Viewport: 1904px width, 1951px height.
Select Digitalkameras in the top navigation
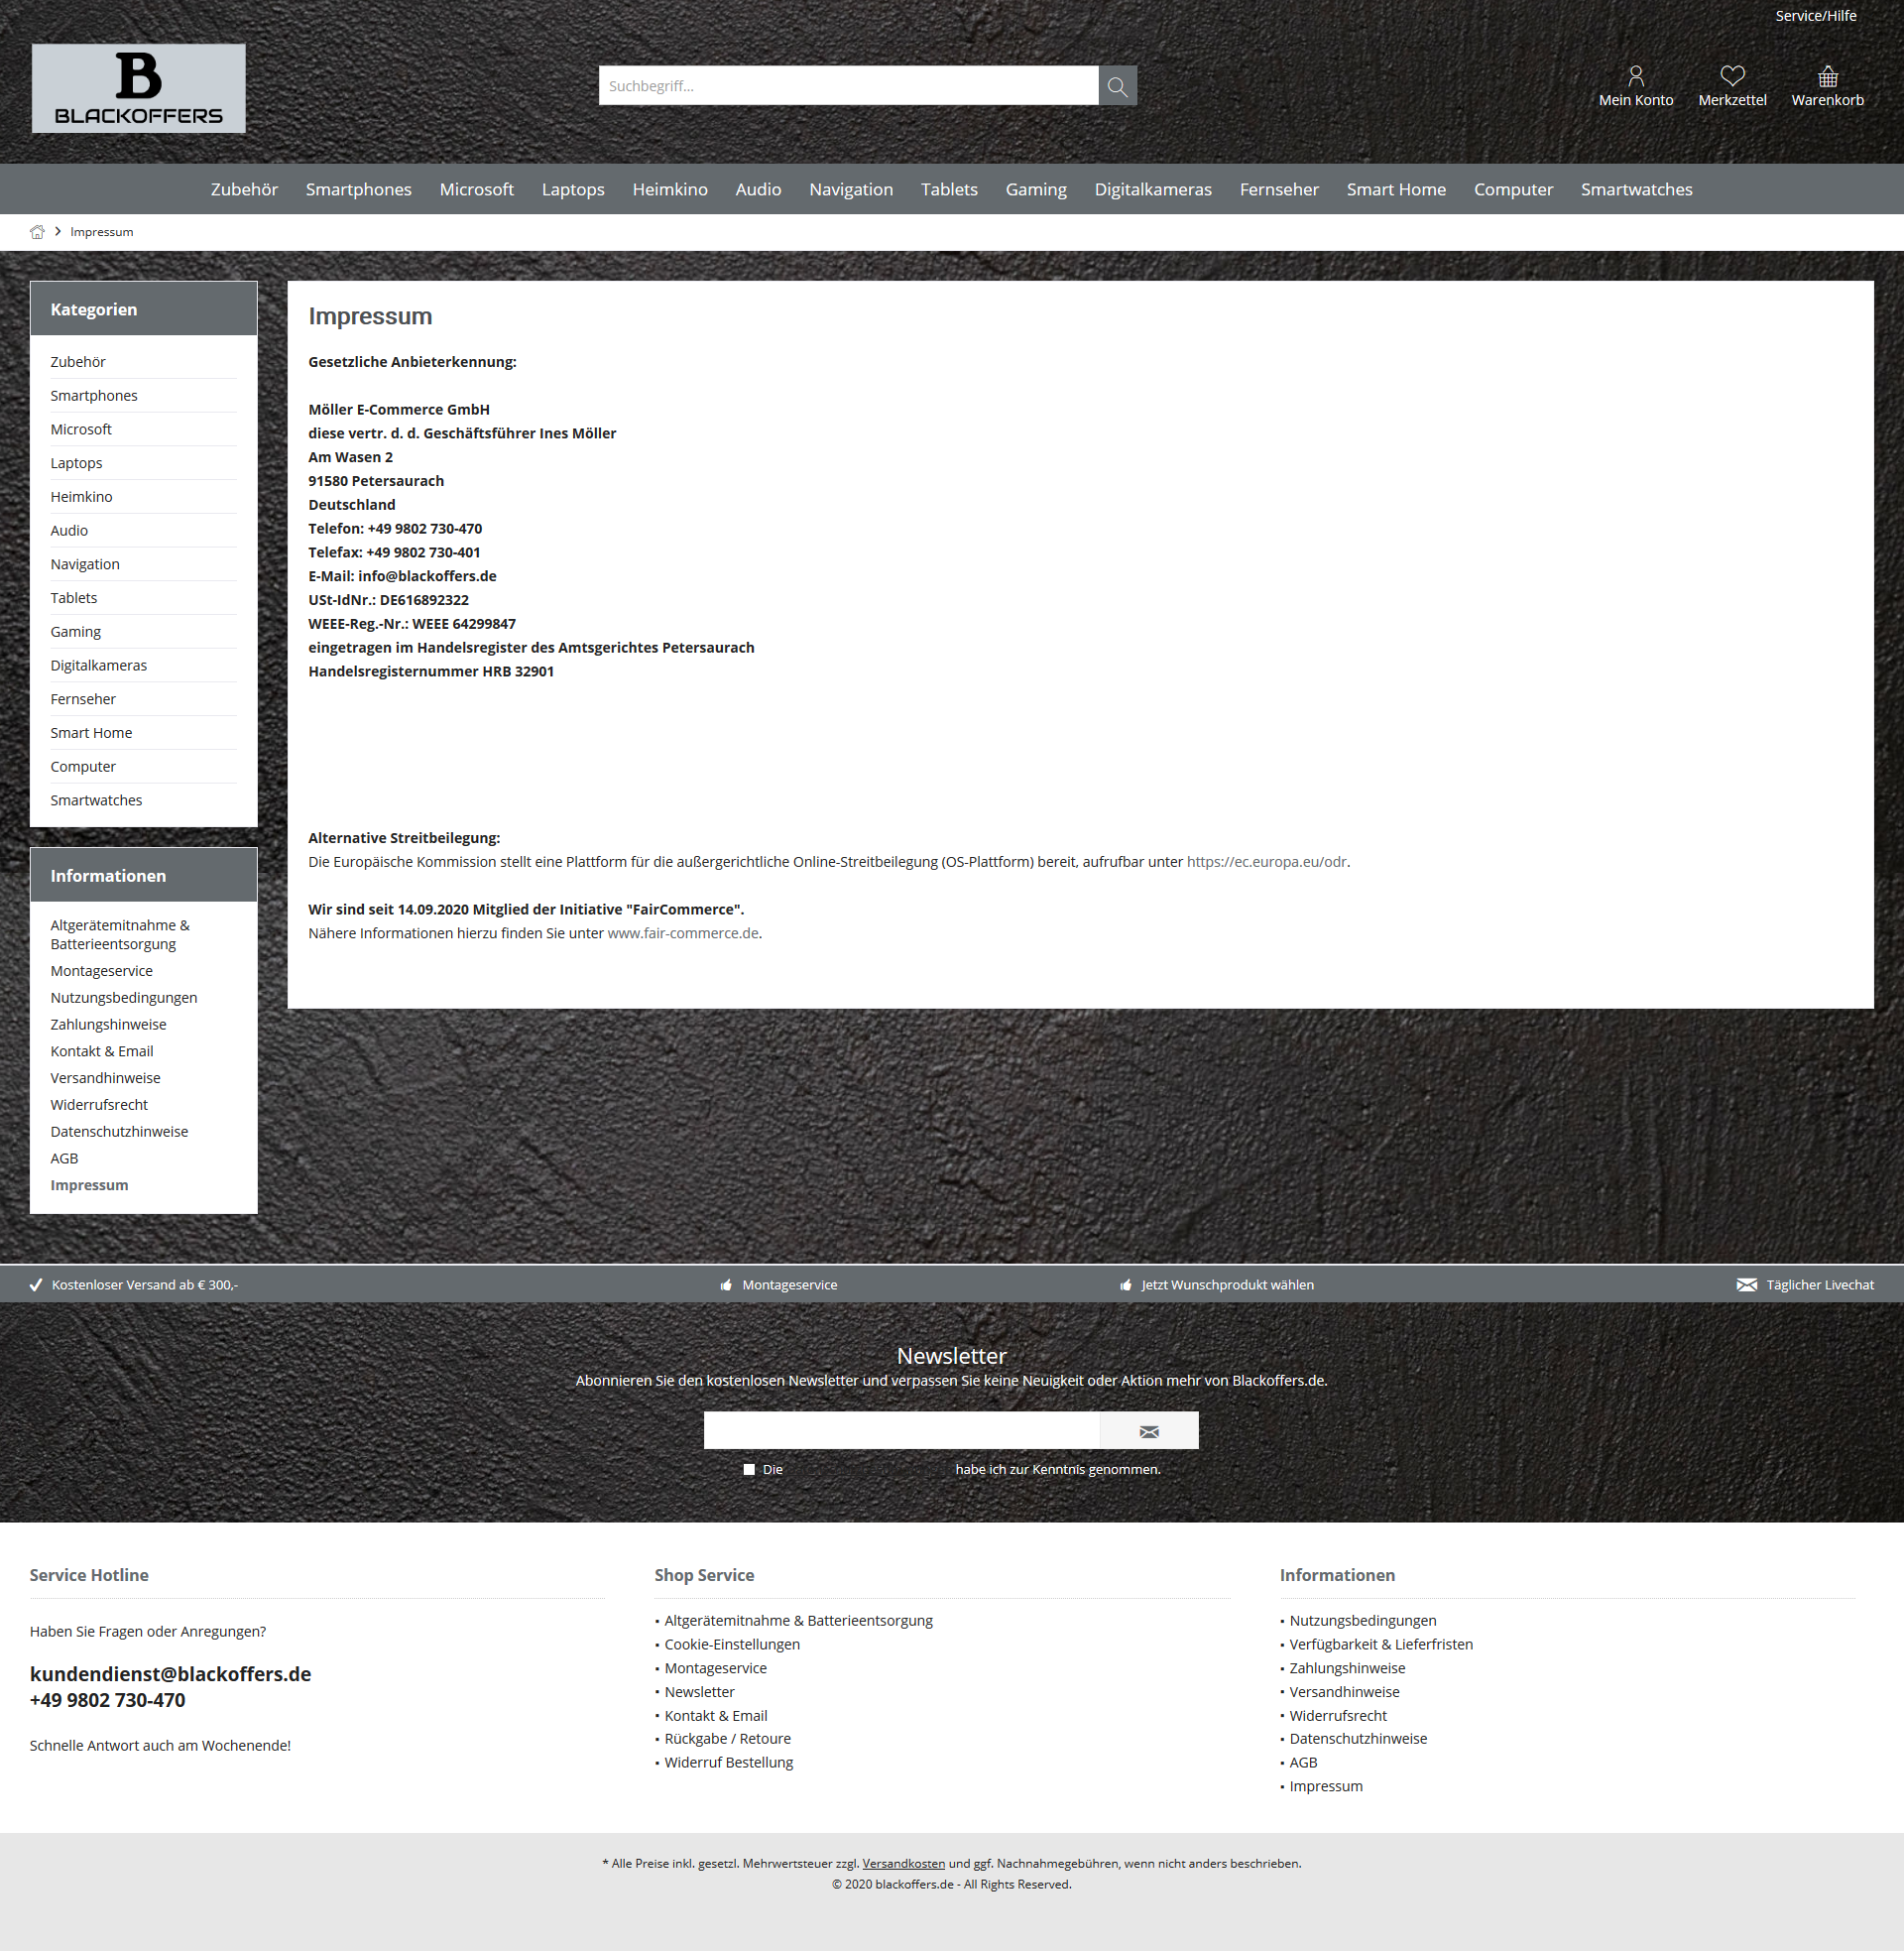coord(1153,189)
